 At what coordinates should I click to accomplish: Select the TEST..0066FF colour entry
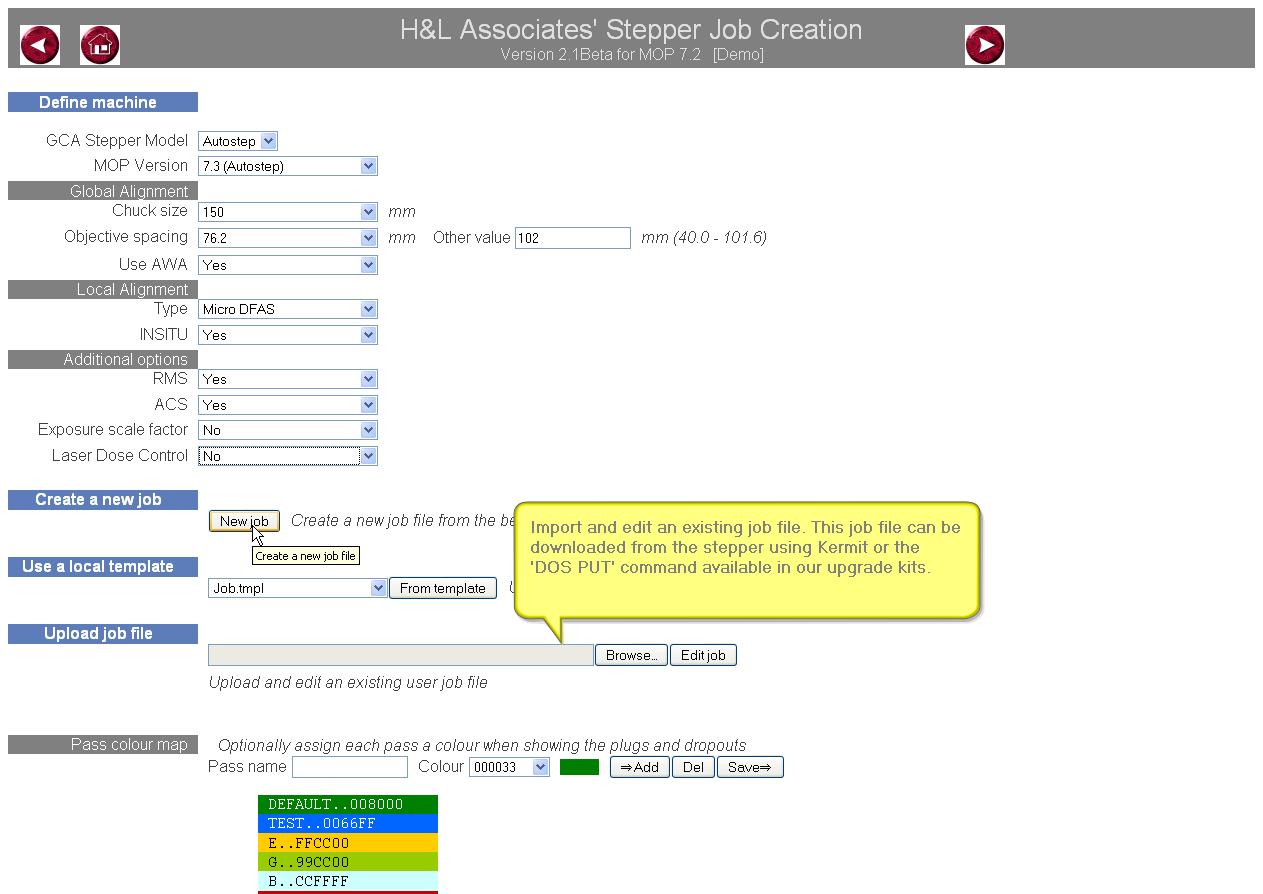[348, 823]
